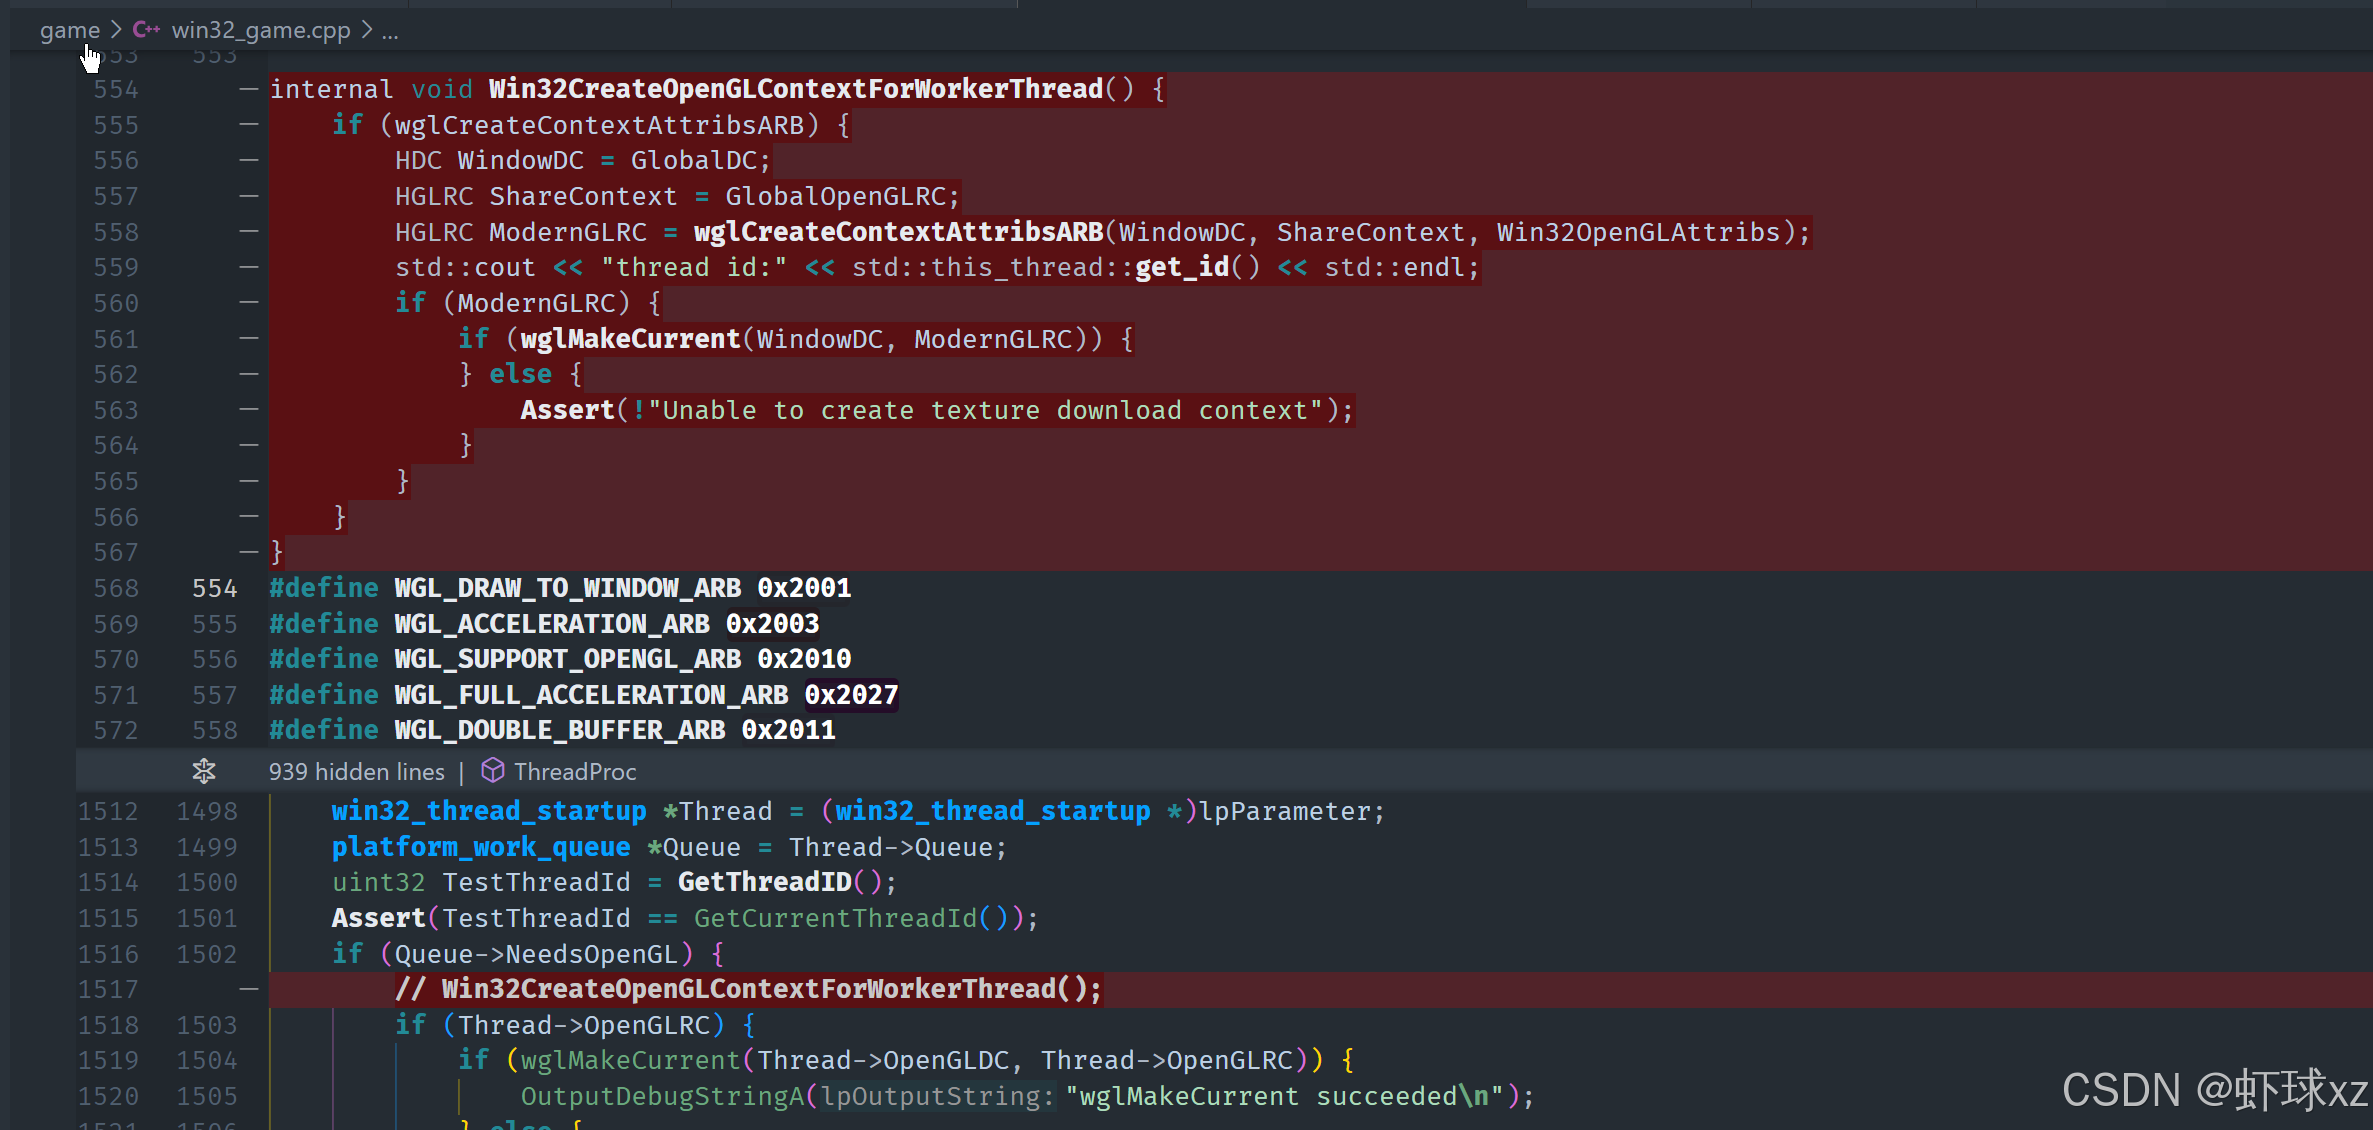
Task: Click the commented-out Win32CreateOpenGLContextForWorkerThread call
Action: point(748,989)
